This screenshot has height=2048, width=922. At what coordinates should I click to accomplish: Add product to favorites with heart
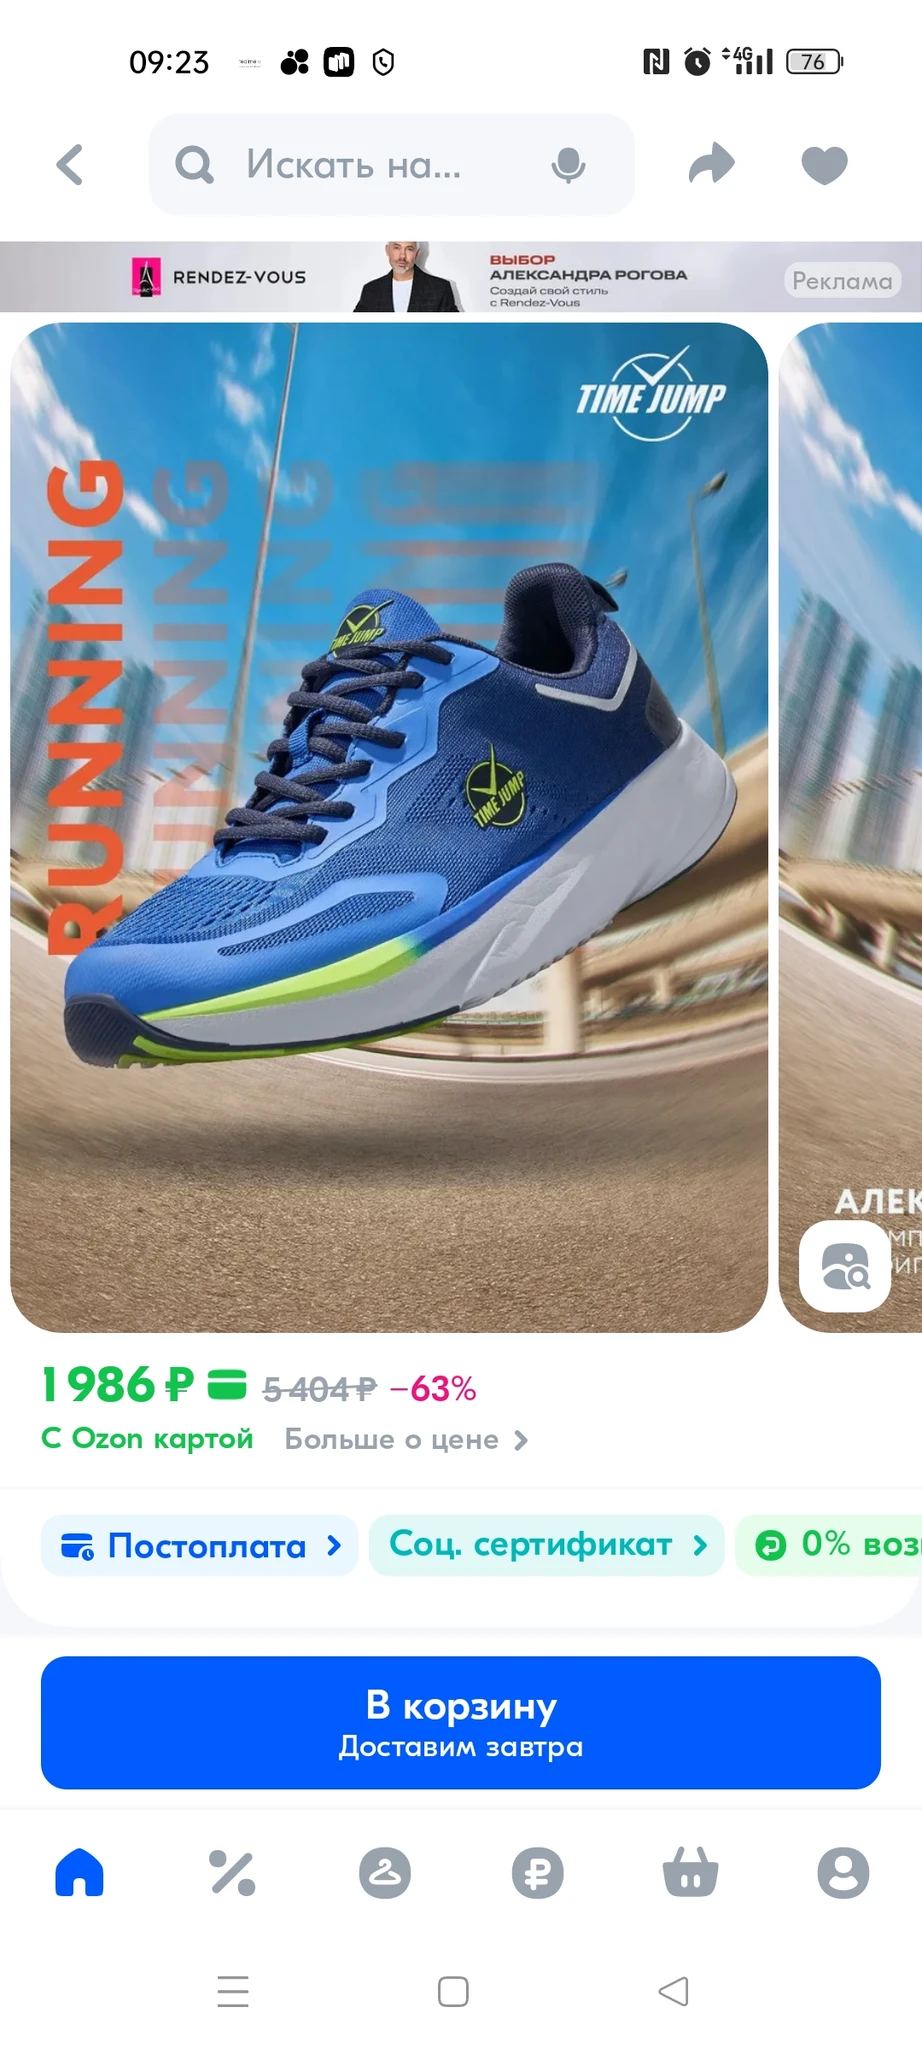[x=824, y=165]
